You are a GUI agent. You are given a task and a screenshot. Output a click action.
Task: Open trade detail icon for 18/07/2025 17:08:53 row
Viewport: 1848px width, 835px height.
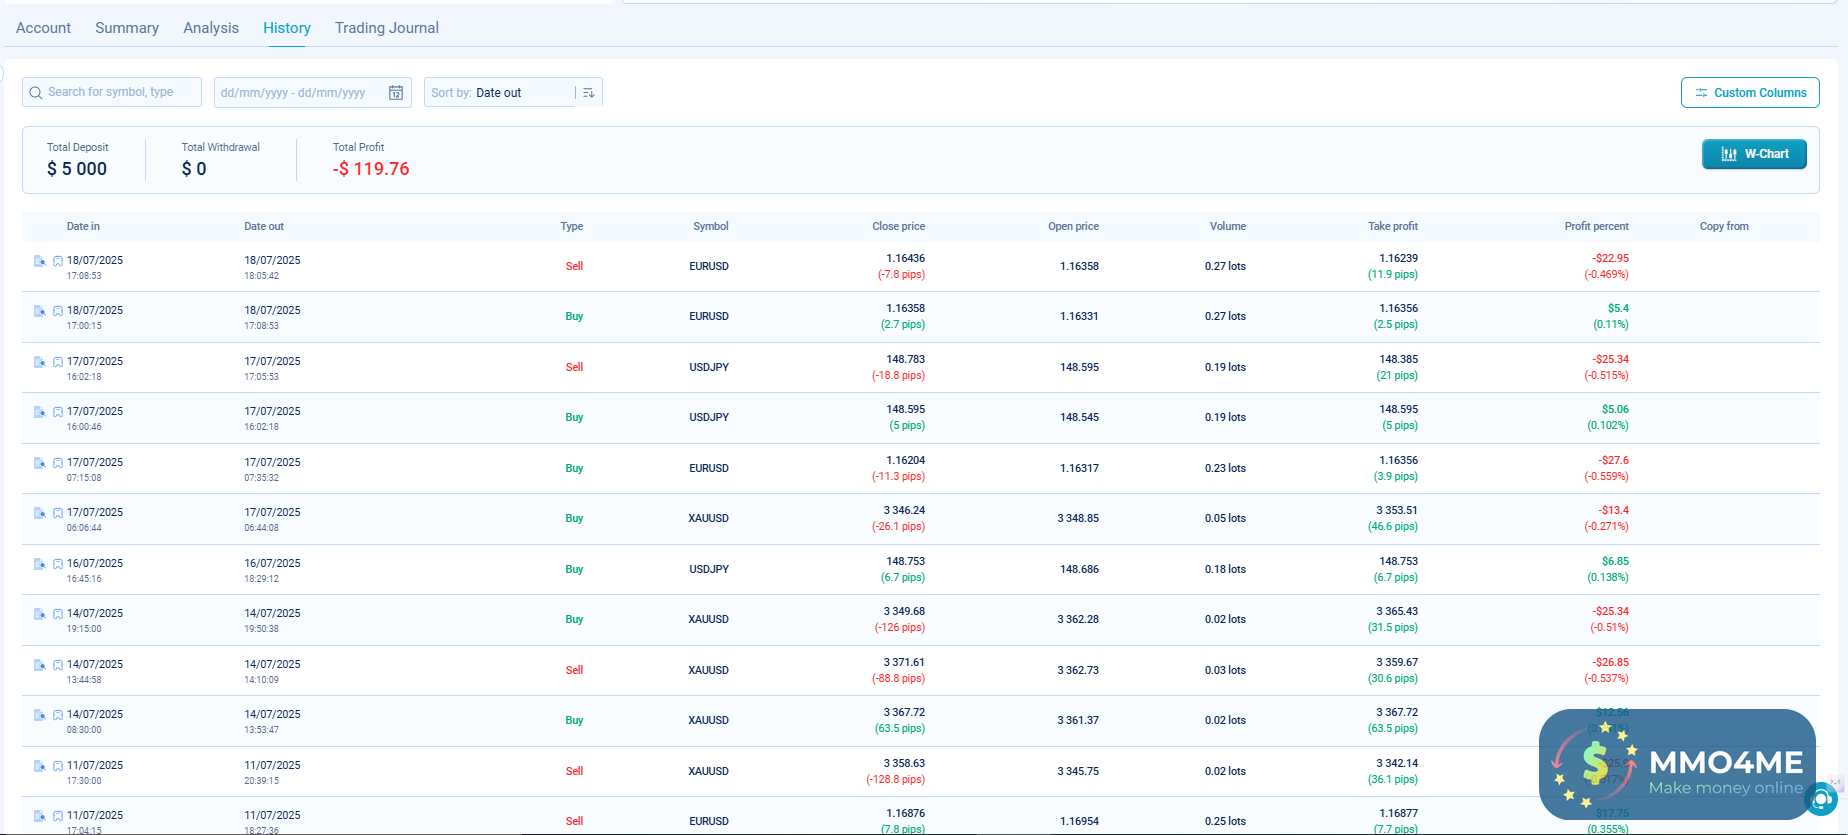pyautogui.click(x=40, y=261)
